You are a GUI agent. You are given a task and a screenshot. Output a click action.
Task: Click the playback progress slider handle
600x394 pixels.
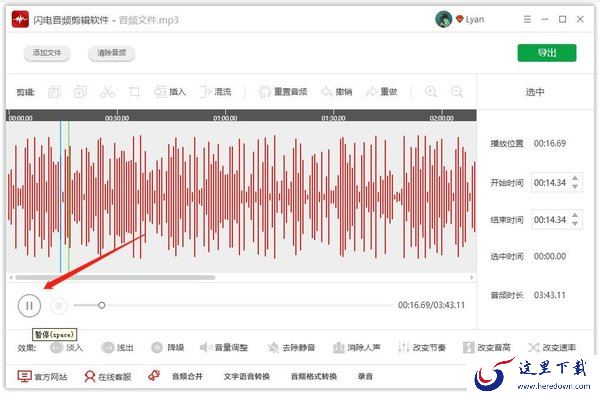pos(101,305)
